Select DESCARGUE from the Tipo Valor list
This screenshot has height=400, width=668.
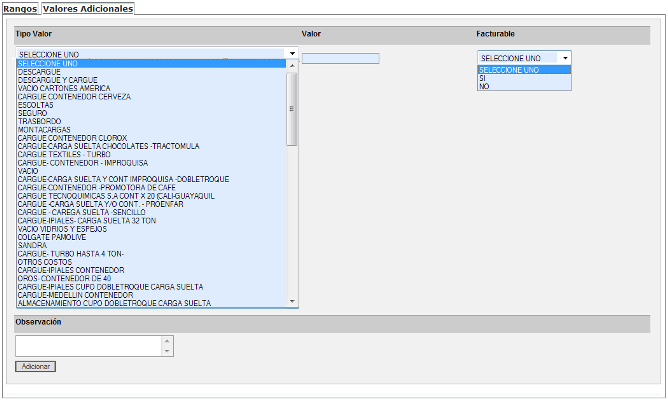pos(40,71)
